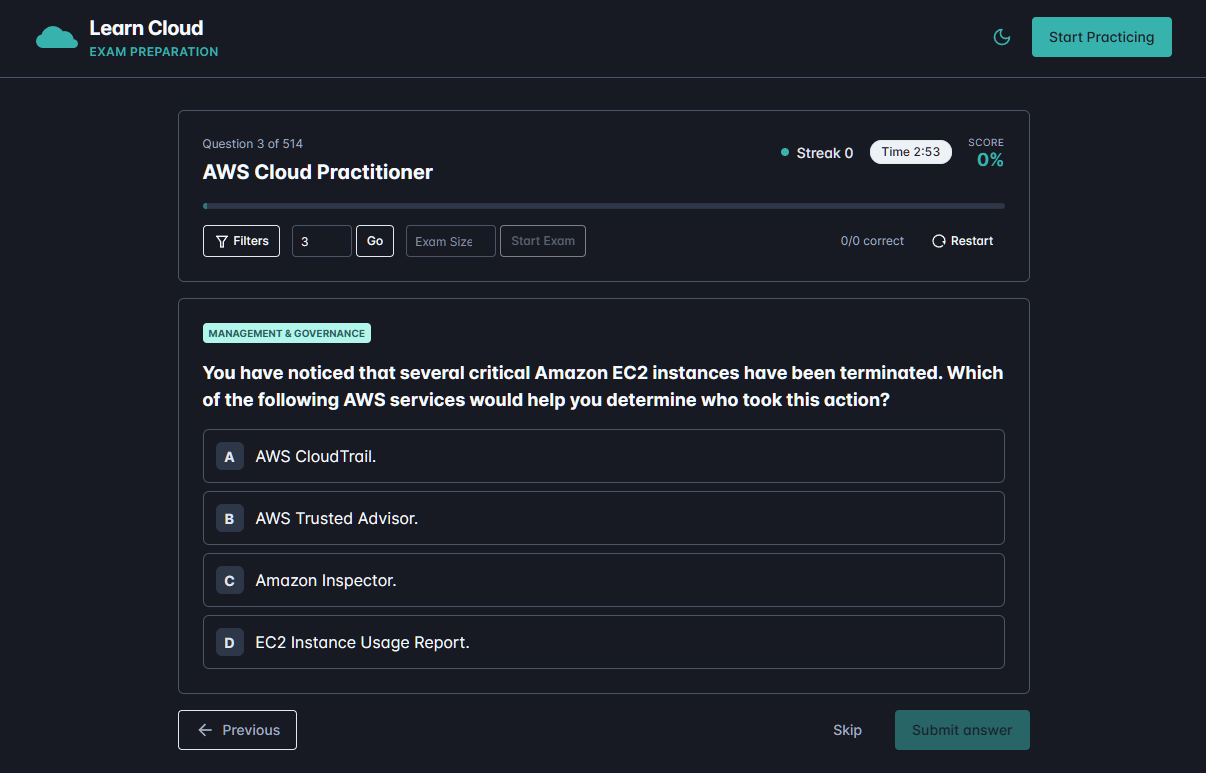Viewport: 1206px width, 773px height.
Task: Select answer B, AWS Trusted Advisor
Action: pyautogui.click(x=604, y=518)
